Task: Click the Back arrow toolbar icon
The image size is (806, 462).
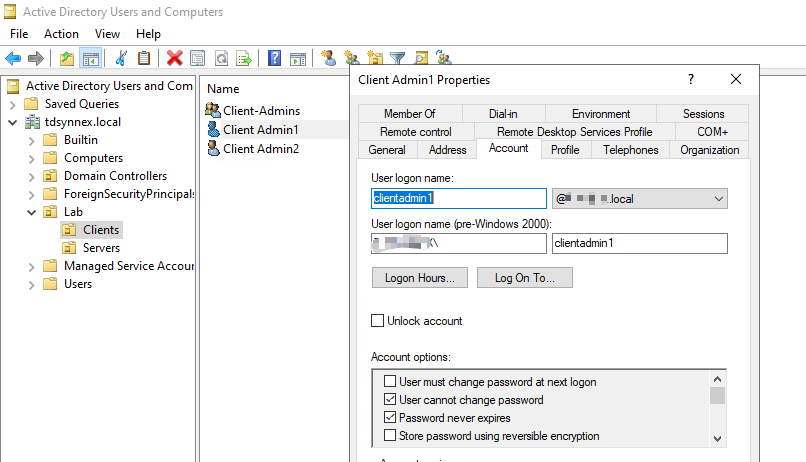Action: pos(13,58)
